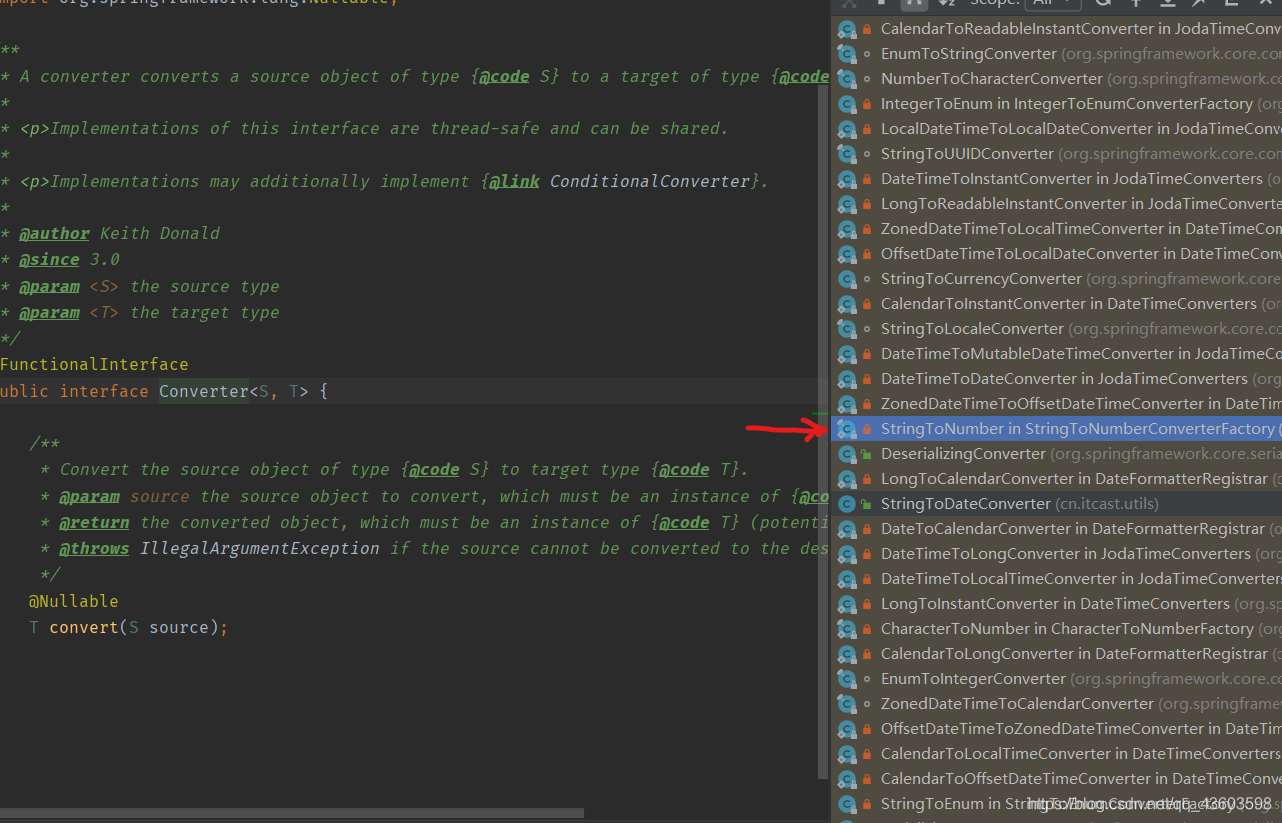Click the class icon beside CalendarToInstantConverter
1282x823 pixels.
[x=847, y=304]
